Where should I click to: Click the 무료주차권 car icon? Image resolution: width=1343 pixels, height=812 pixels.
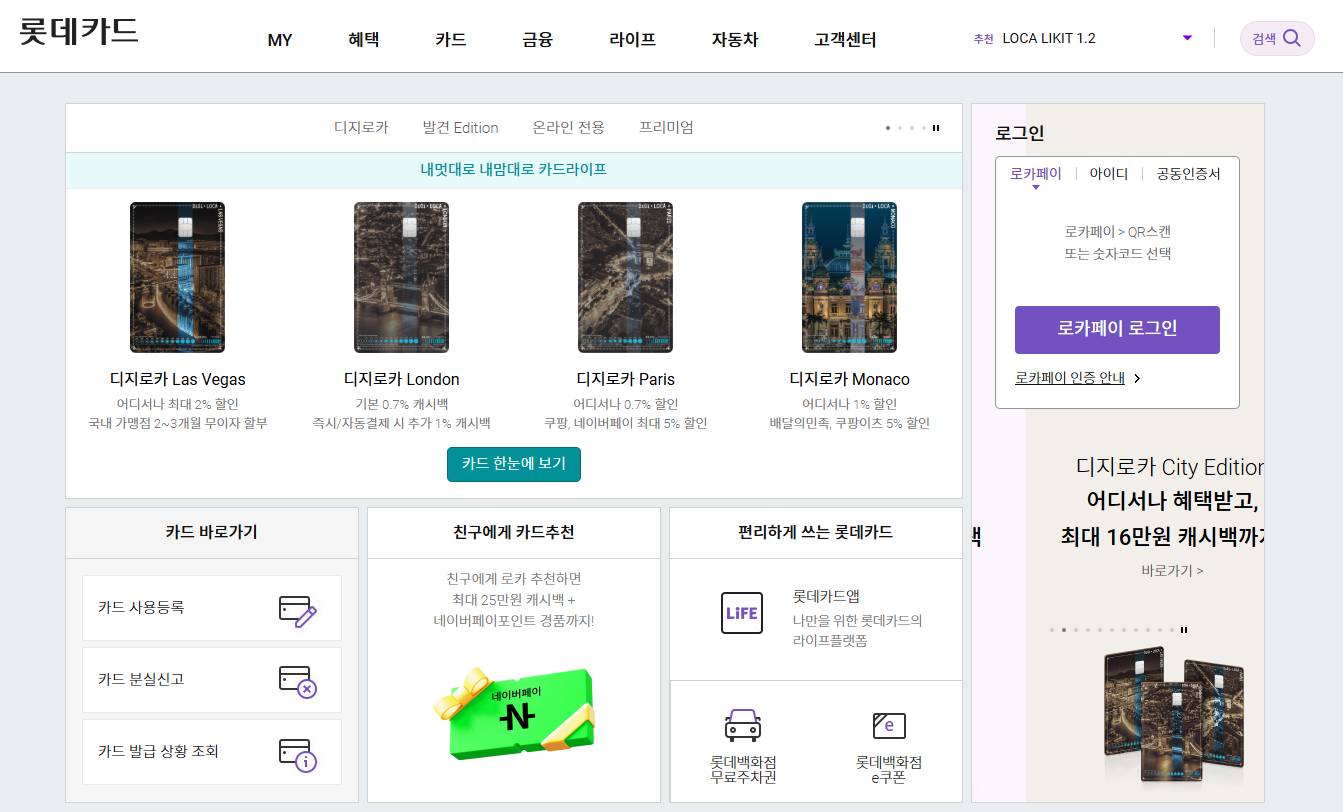742,724
